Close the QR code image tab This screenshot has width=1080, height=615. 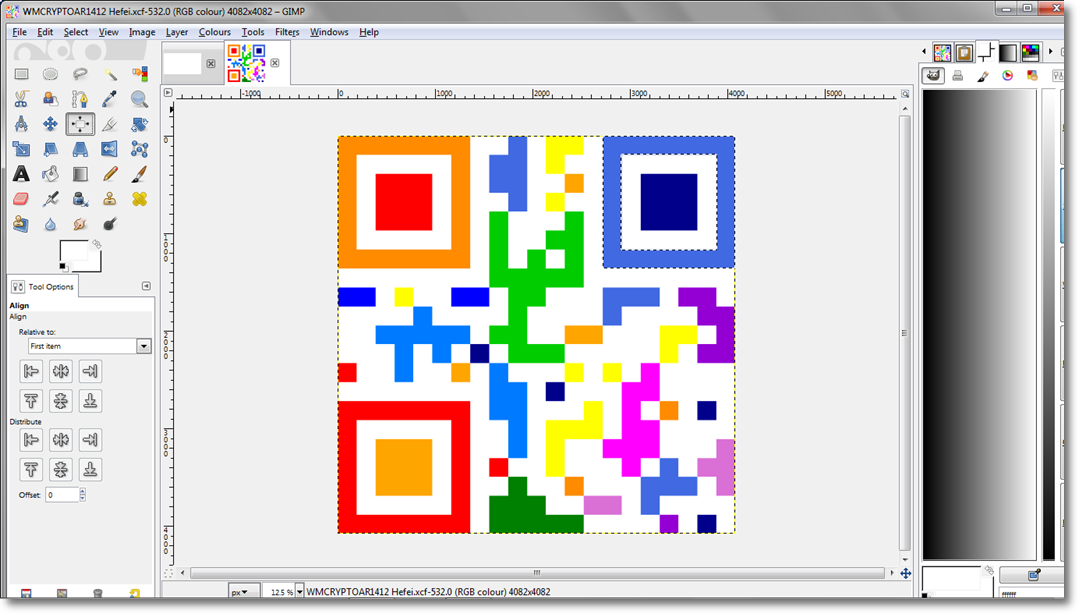point(275,63)
